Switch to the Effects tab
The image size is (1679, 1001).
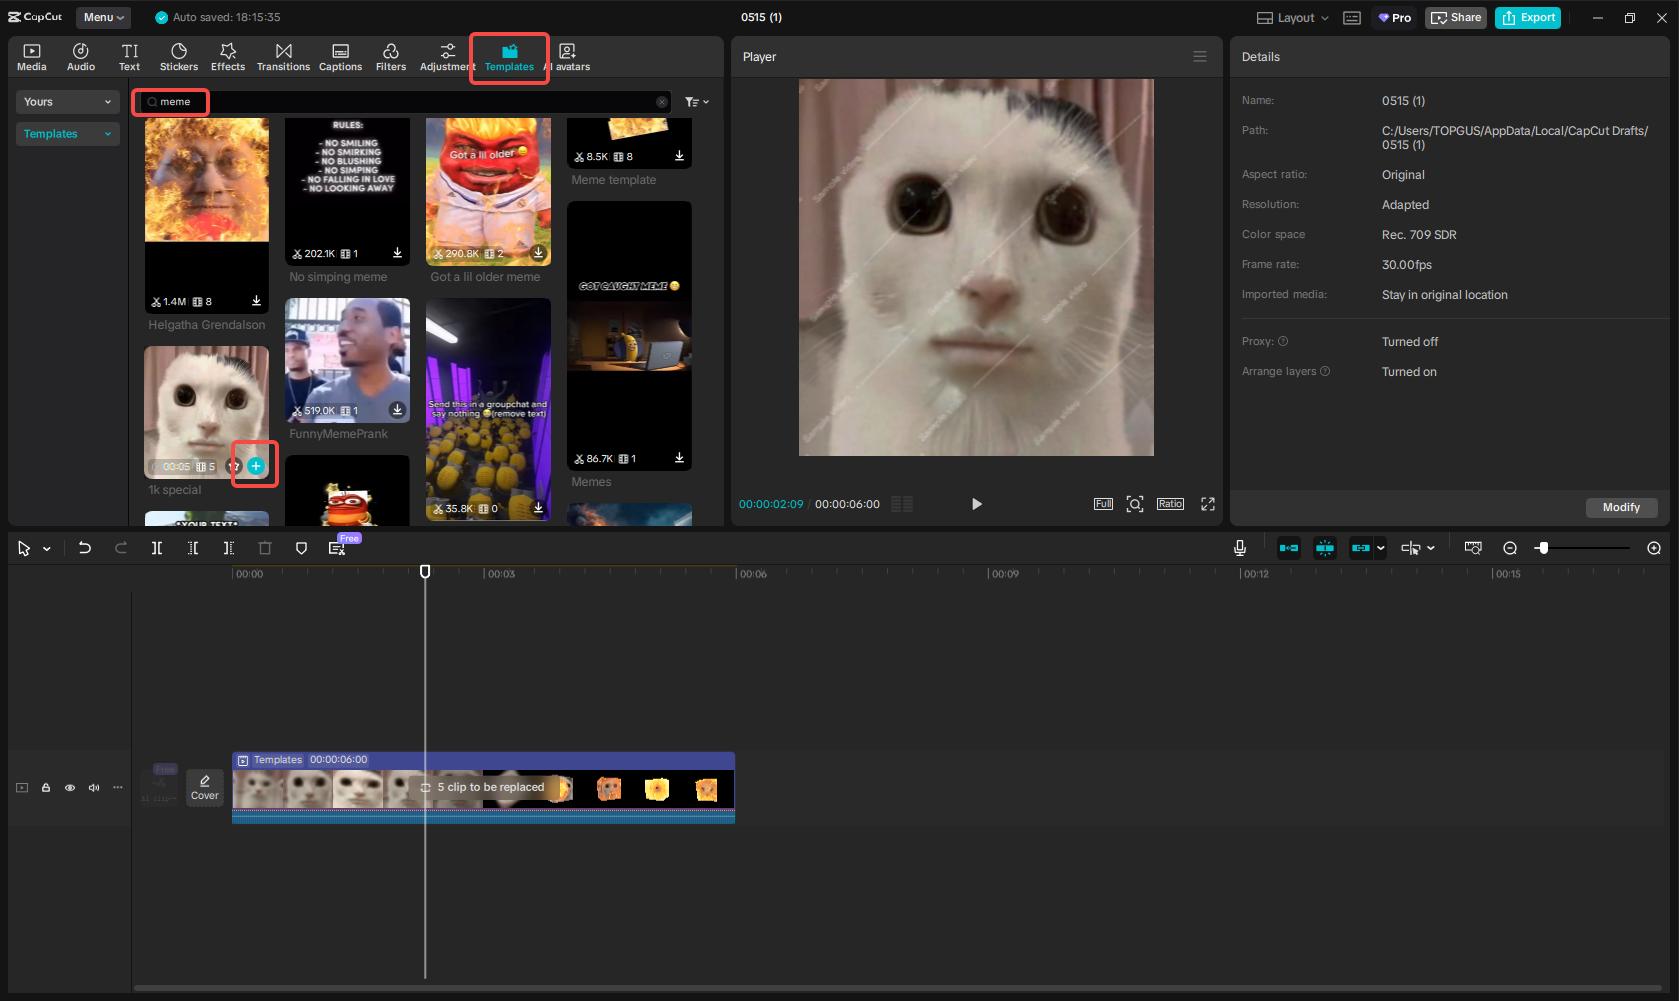228,57
